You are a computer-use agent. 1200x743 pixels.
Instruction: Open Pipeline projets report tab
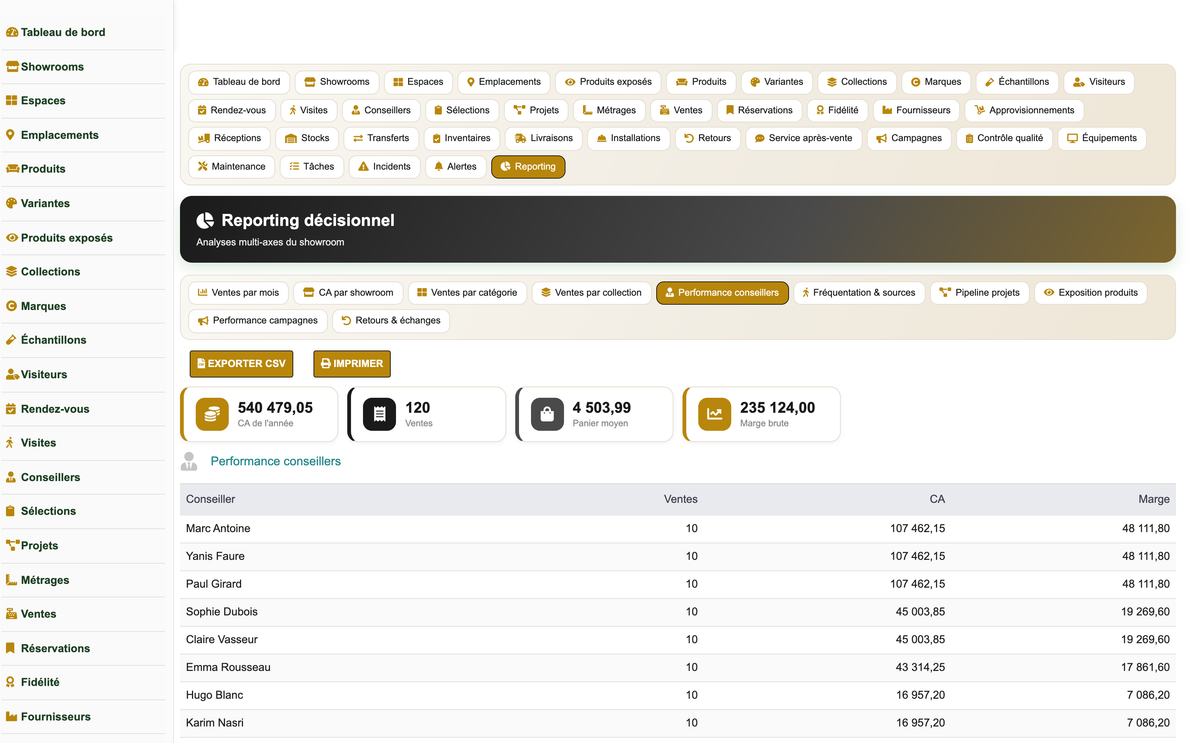(x=980, y=293)
